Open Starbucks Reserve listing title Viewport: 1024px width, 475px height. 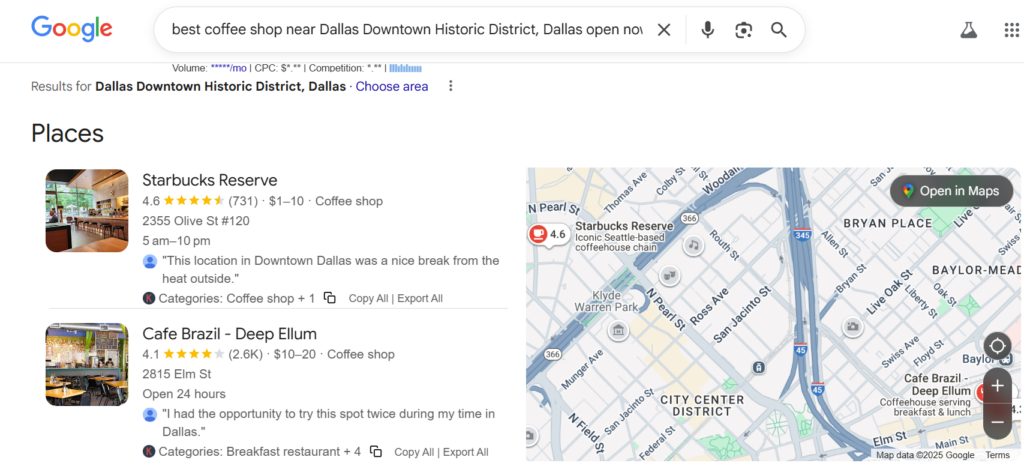(210, 180)
